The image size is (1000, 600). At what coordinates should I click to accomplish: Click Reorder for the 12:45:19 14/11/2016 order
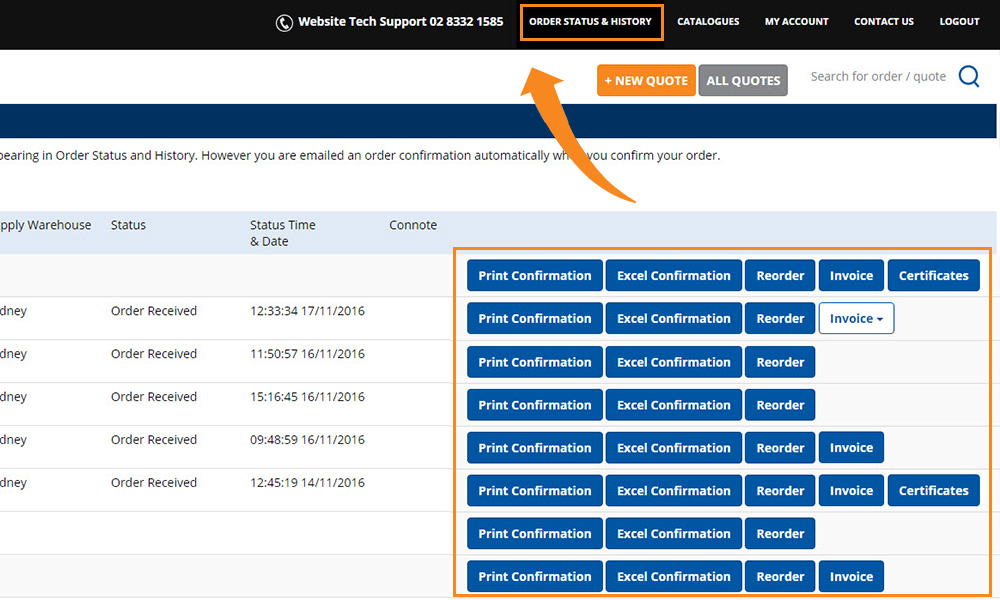780,491
